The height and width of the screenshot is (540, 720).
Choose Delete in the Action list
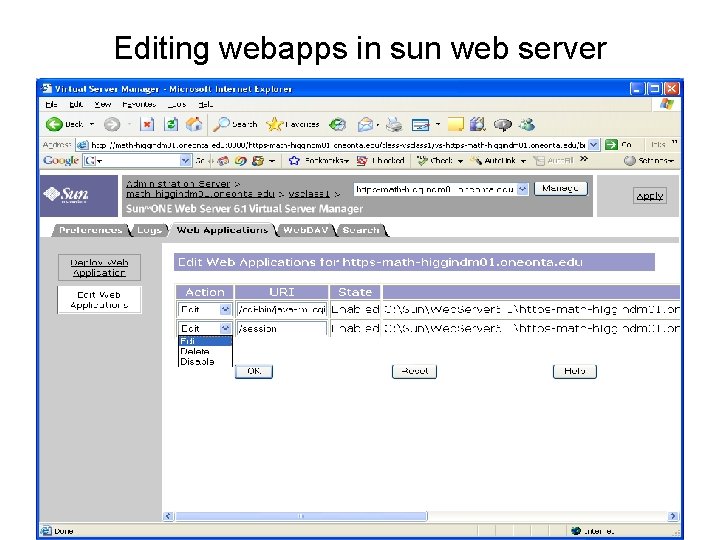click(x=205, y=351)
